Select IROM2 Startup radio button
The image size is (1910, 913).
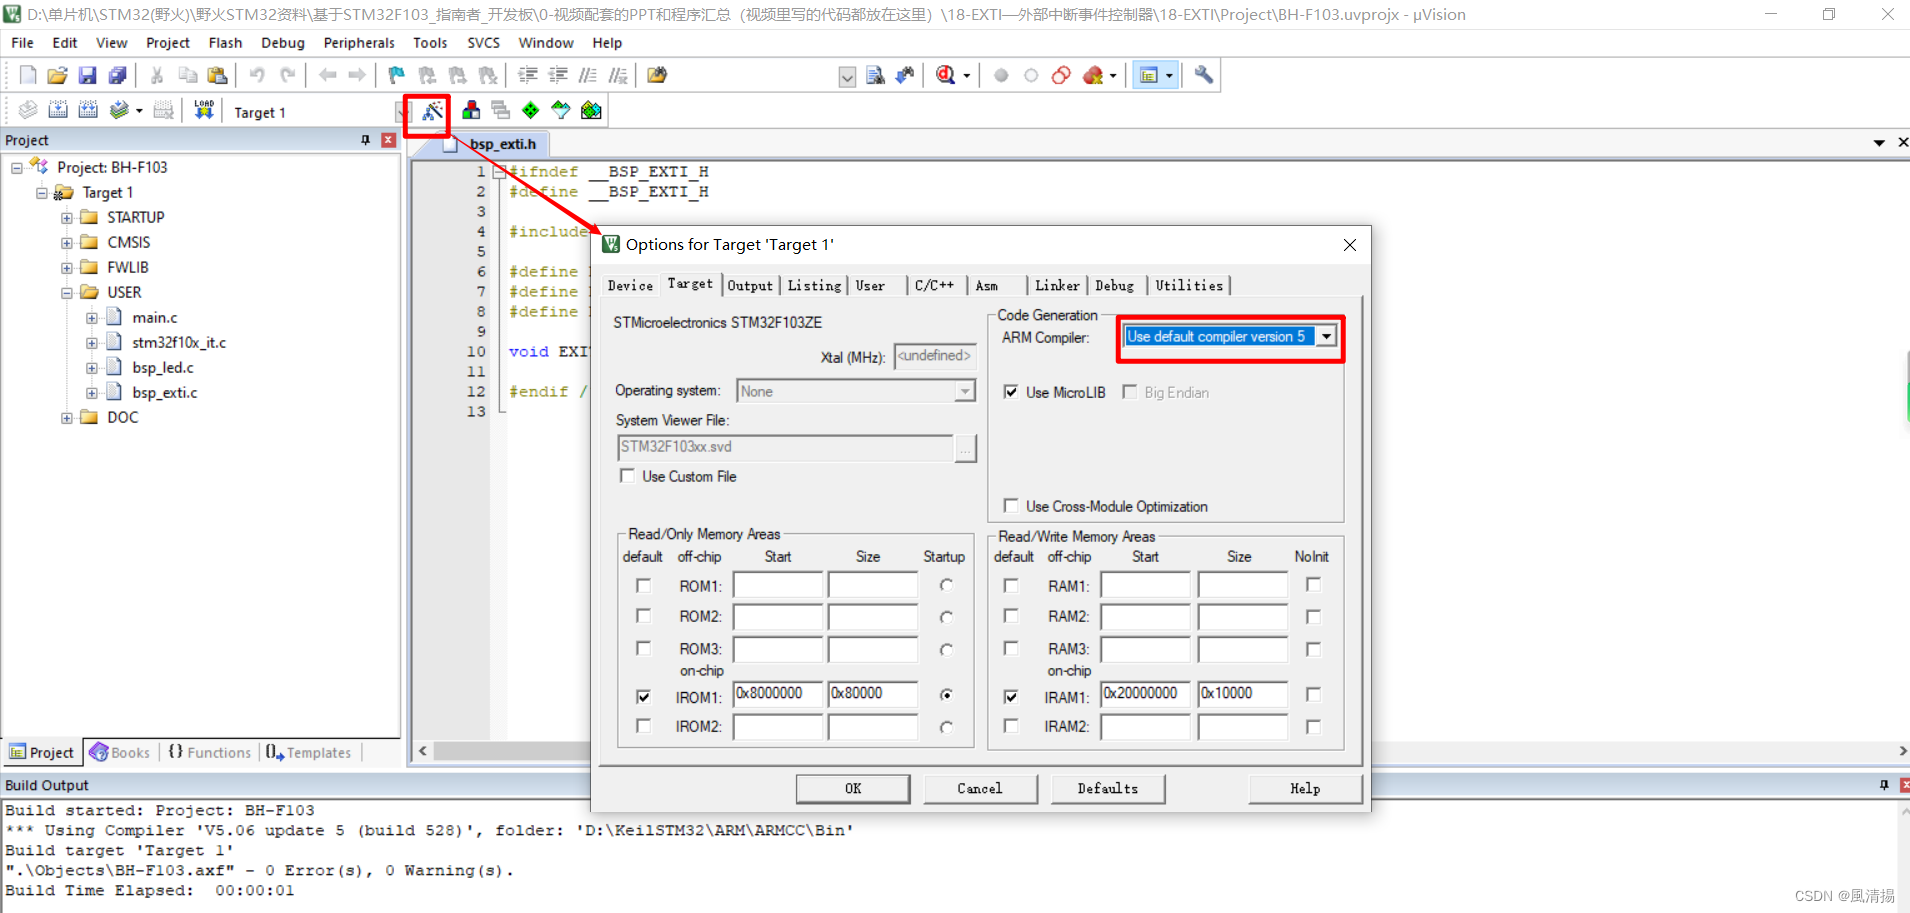click(x=946, y=727)
